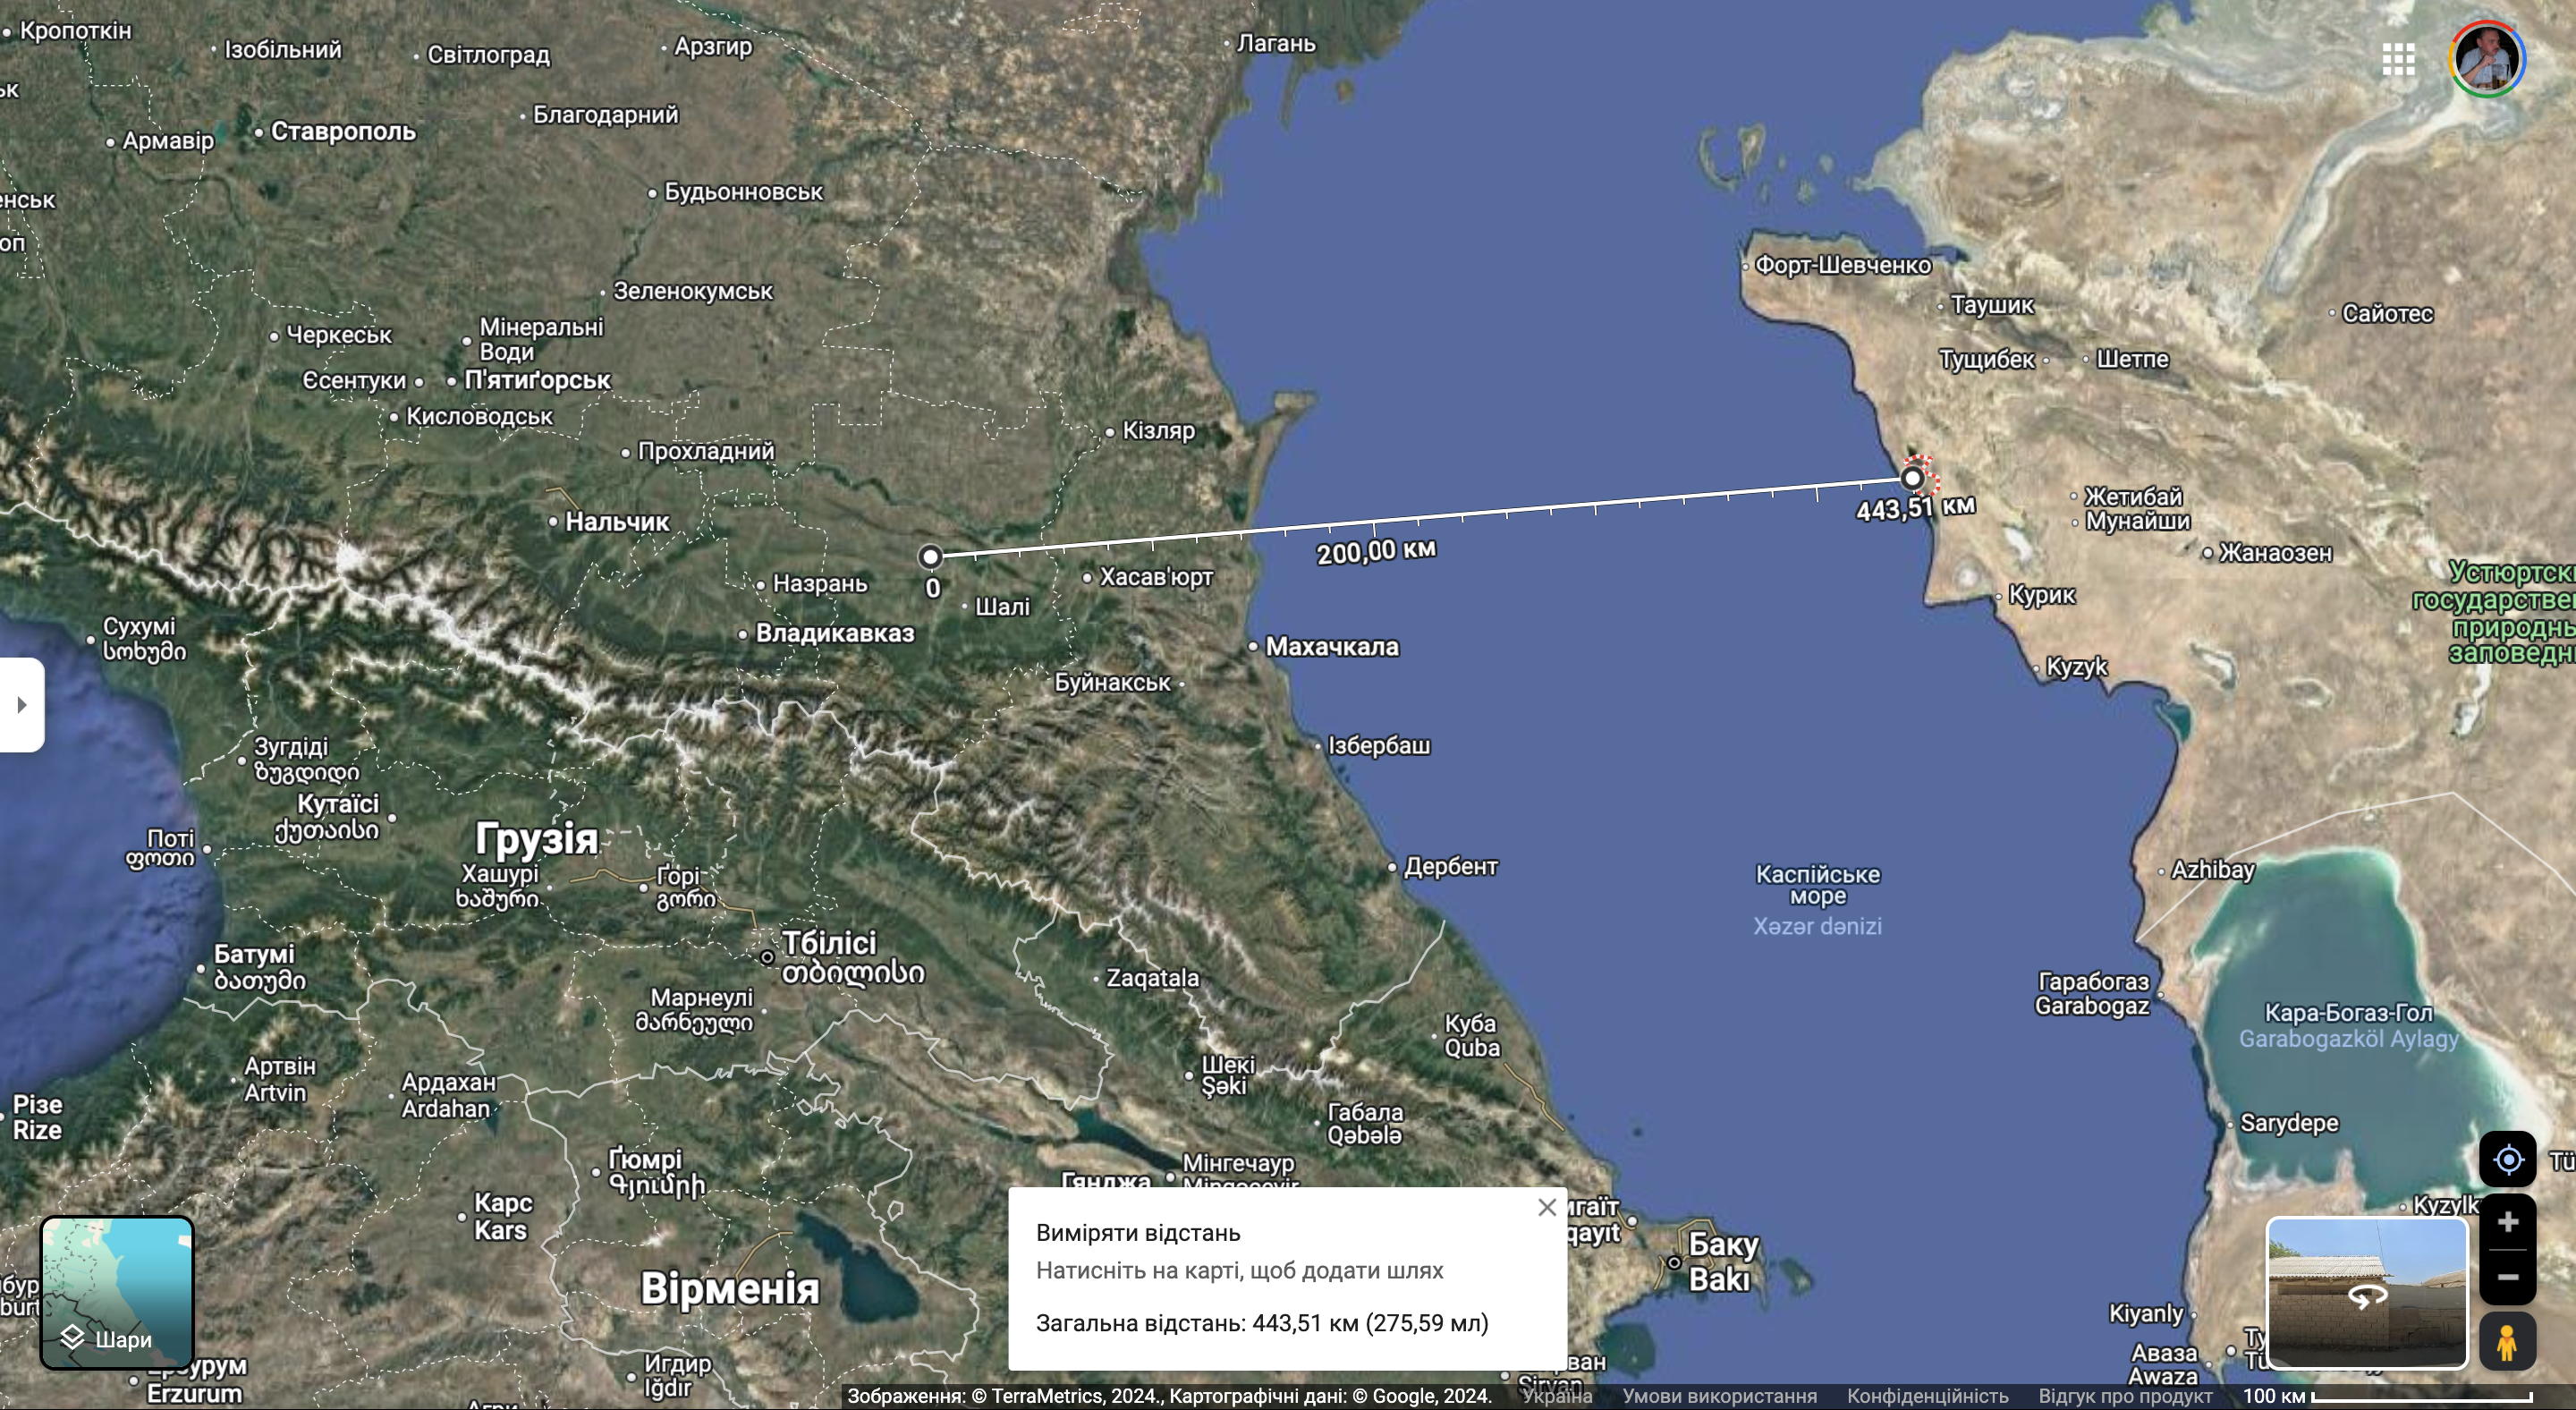
Task: Click the measurement start point marked 0
Action: tap(930, 557)
